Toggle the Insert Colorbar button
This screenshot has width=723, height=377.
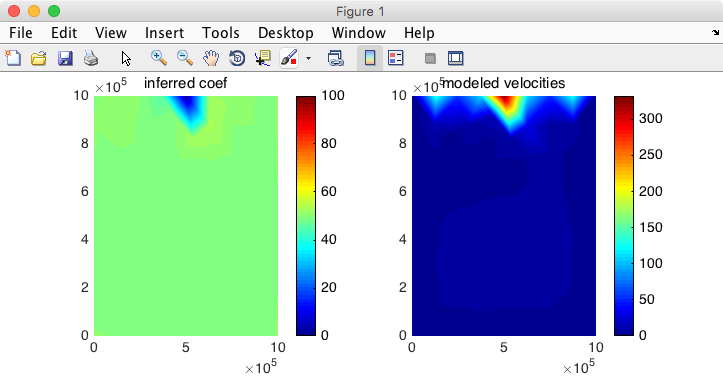370,58
